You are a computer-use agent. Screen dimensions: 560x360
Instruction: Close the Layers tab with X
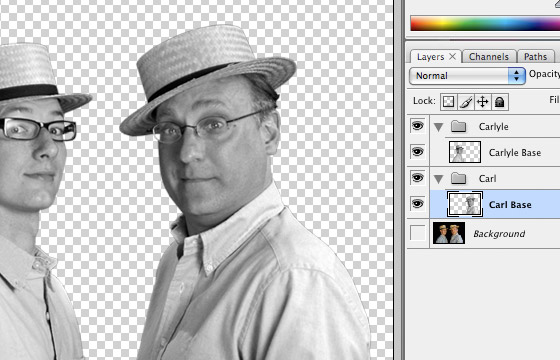[x=452, y=56]
